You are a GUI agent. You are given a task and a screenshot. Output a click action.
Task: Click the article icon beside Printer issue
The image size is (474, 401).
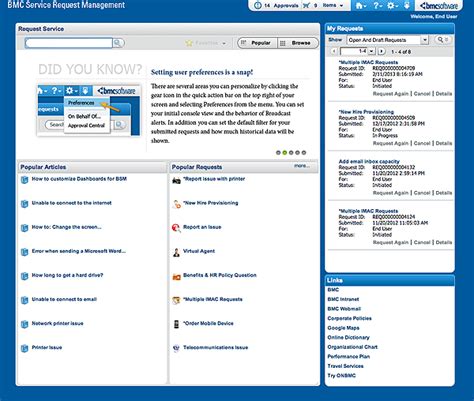click(x=24, y=348)
